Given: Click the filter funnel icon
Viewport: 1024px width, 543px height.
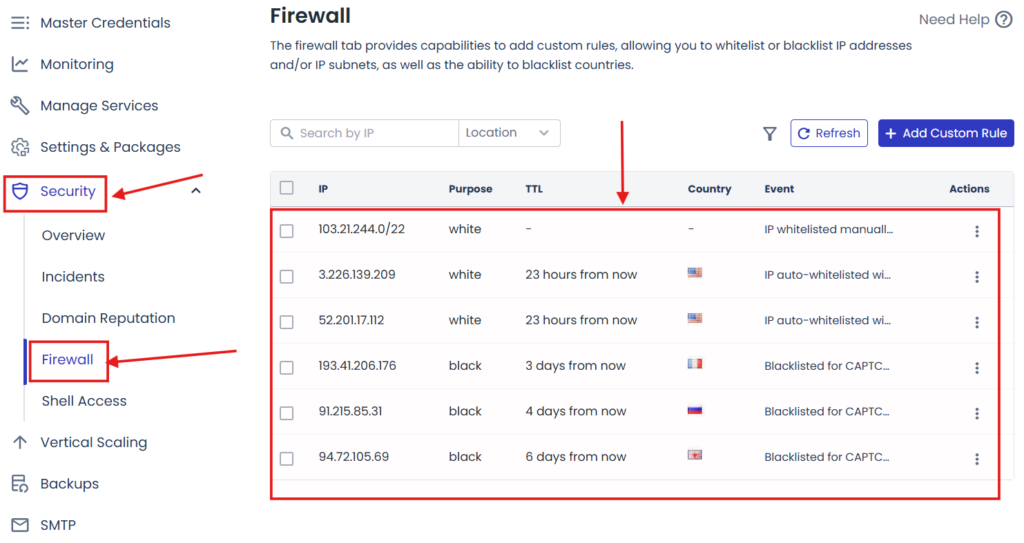Looking at the screenshot, I should click(769, 134).
